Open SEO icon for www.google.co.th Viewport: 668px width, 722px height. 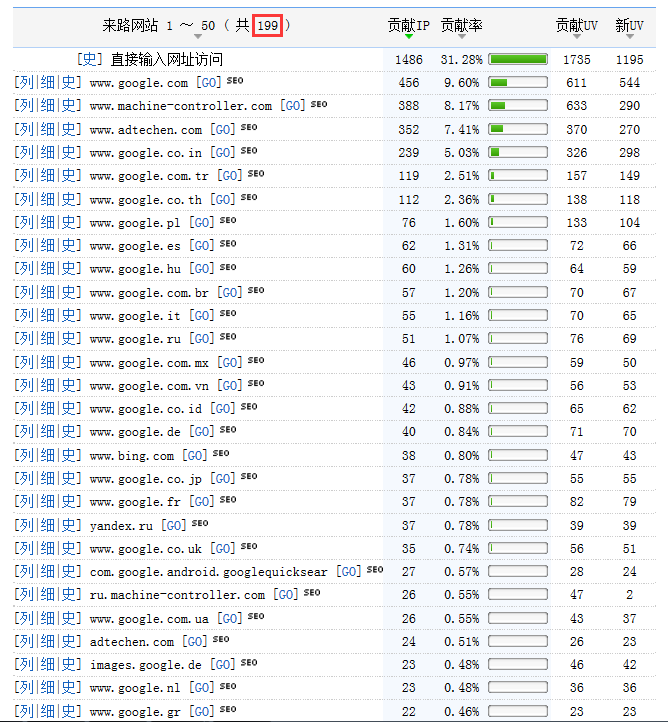click(x=249, y=197)
